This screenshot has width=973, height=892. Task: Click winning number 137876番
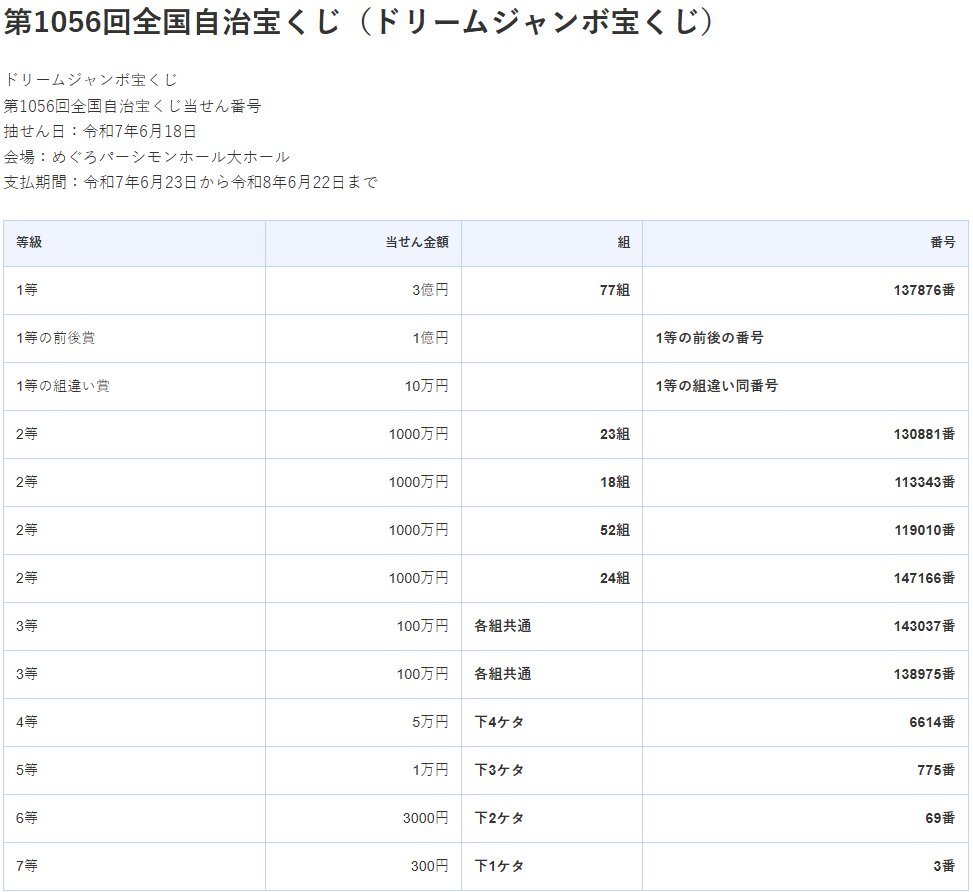pyautogui.click(x=924, y=290)
